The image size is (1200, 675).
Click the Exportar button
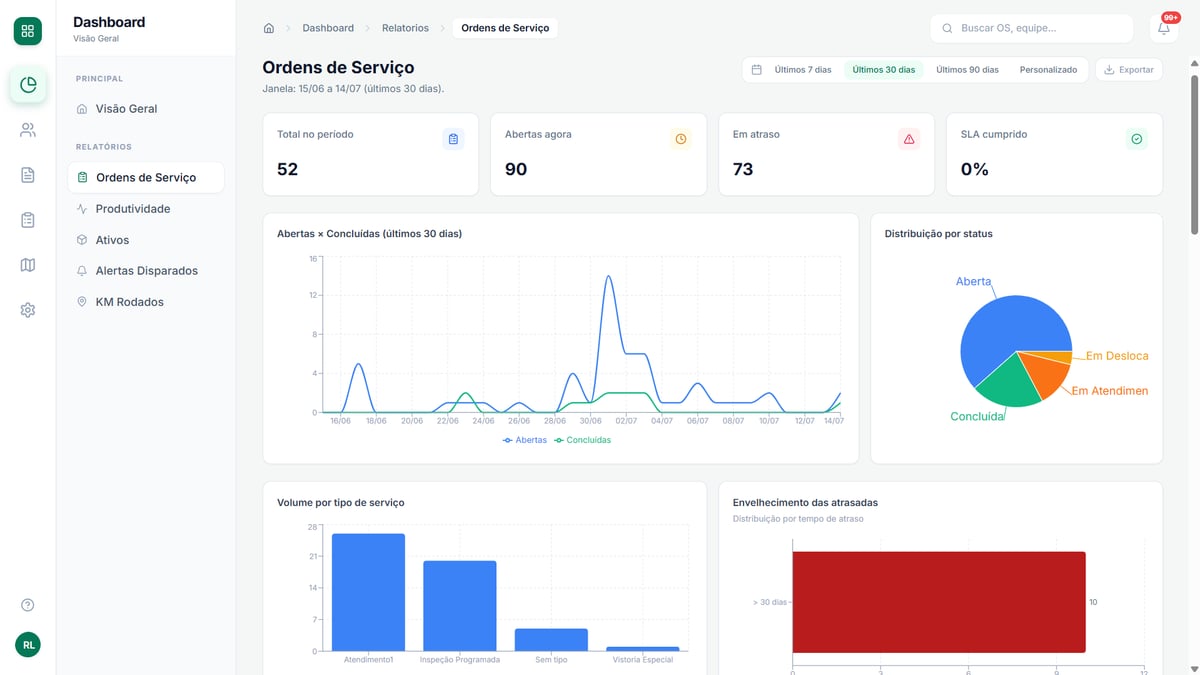click(1129, 70)
